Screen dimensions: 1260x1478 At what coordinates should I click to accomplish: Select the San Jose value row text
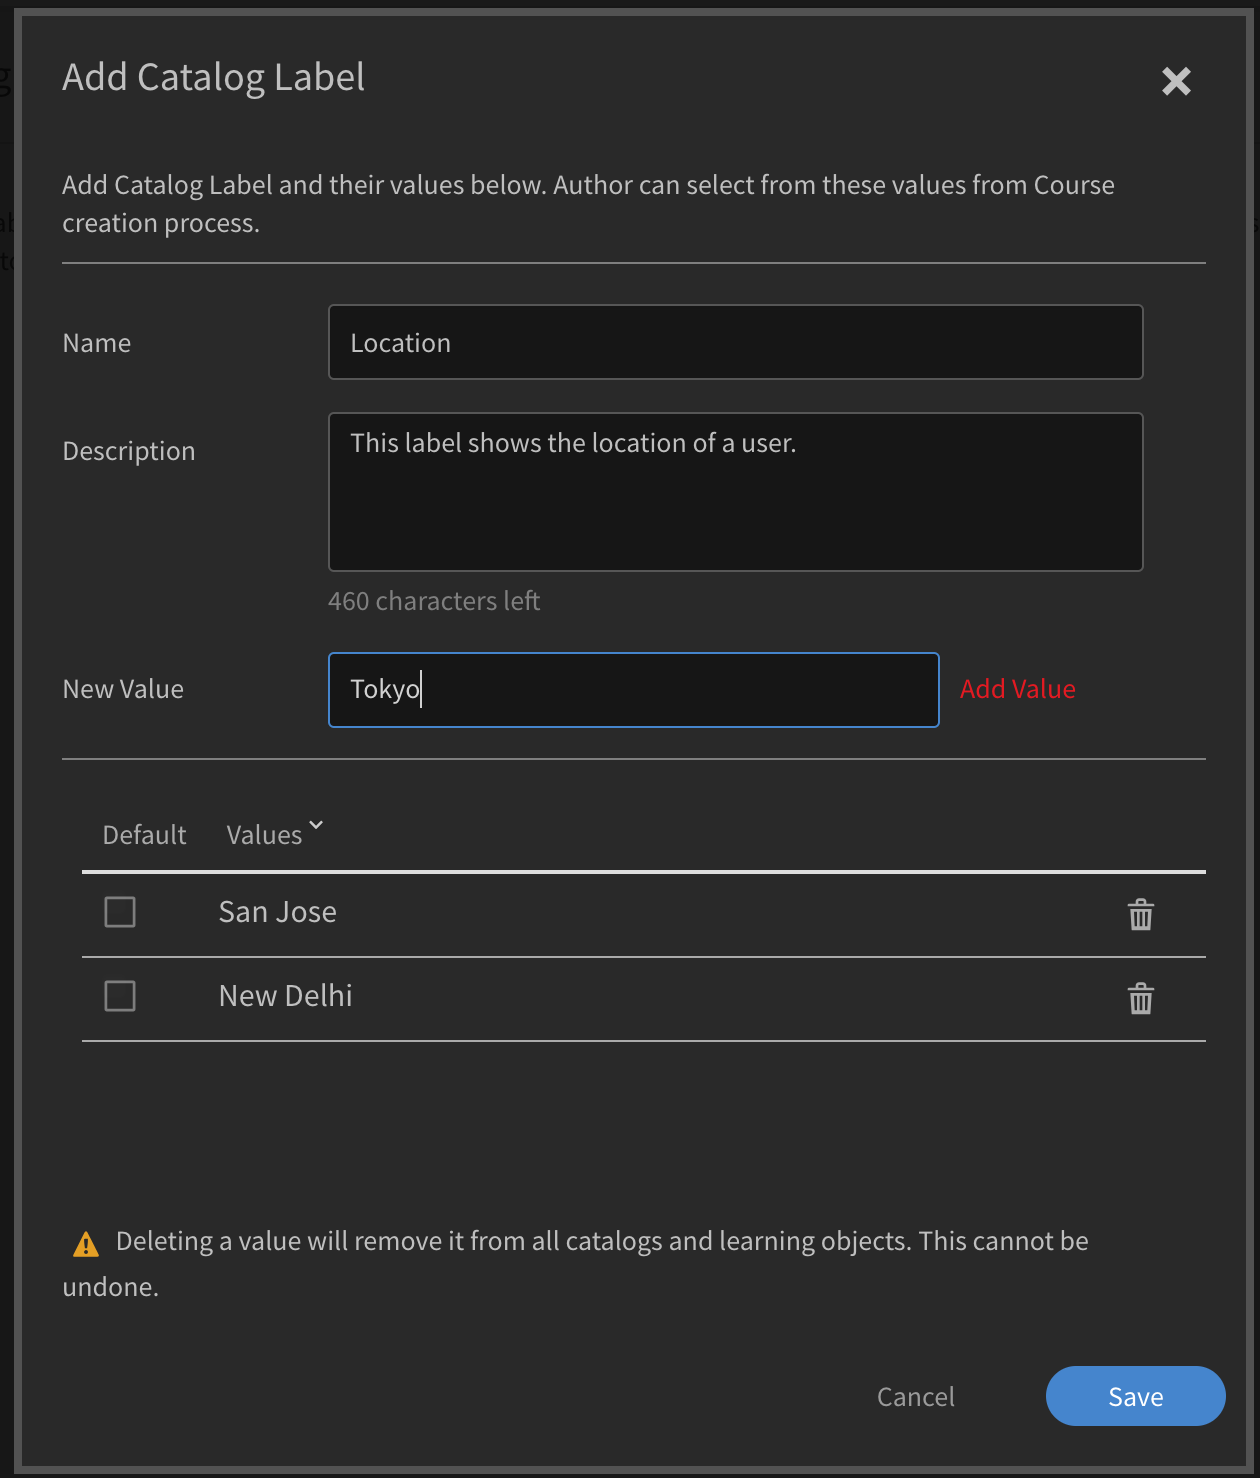tap(278, 912)
